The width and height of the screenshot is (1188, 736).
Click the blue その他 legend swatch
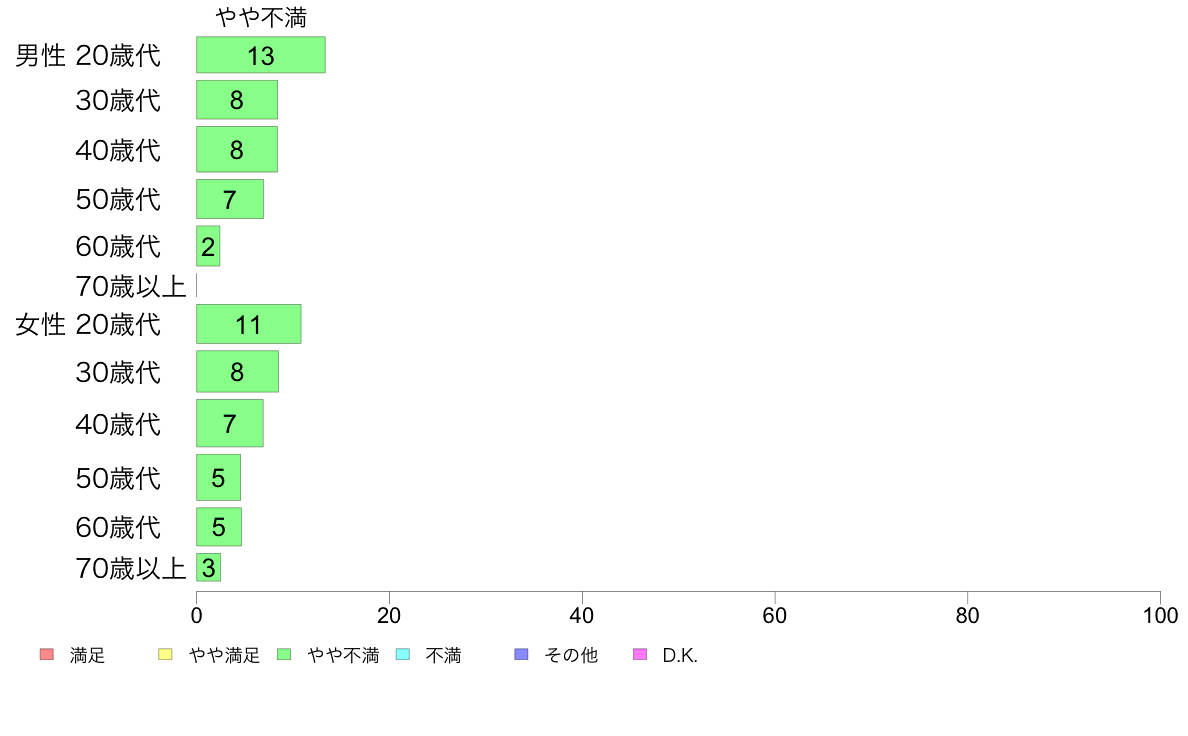[521, 654]
